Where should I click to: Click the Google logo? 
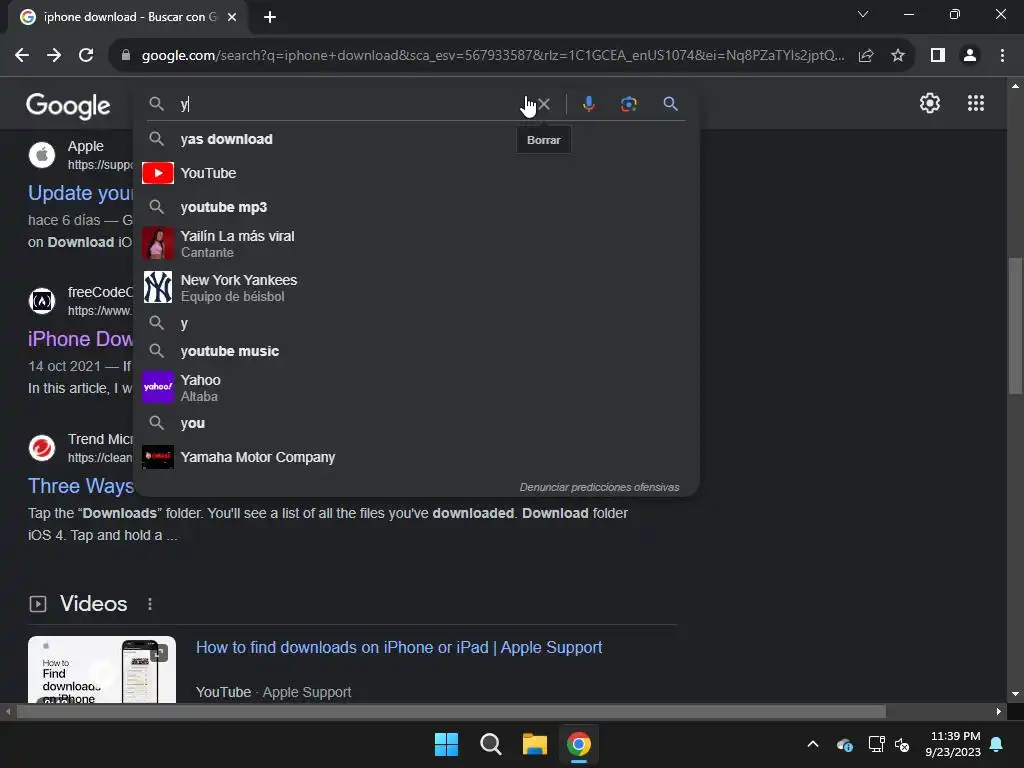coord(68,105)
